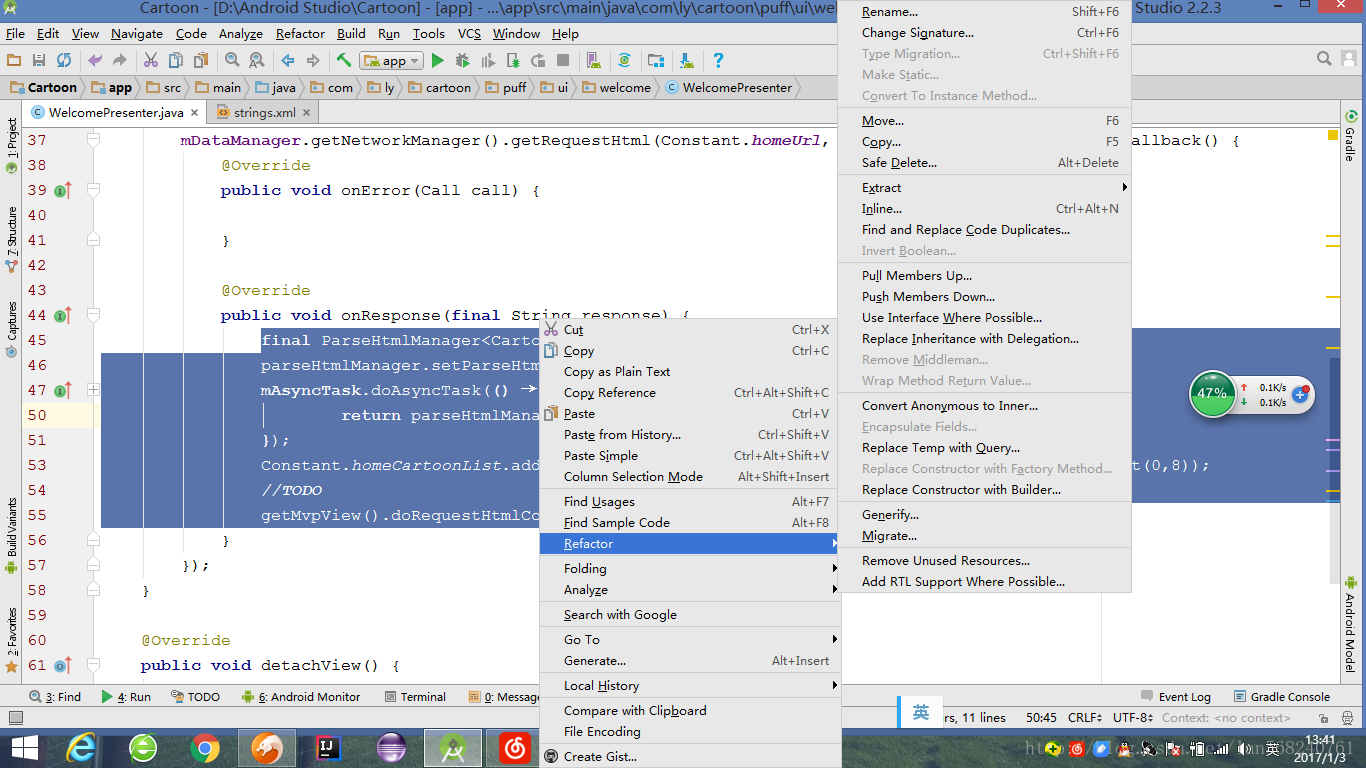
Task: Open the Refactor menu in menu bar
Action: coord(300,33)
